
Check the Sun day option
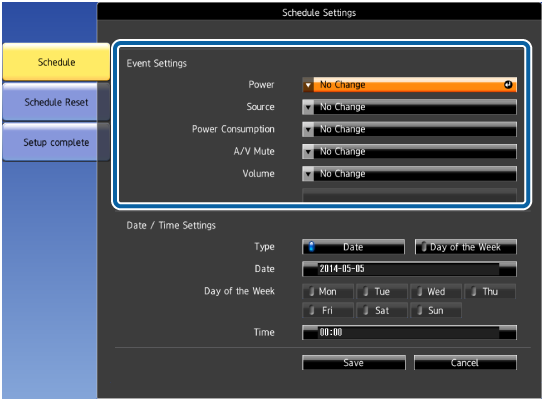pos(436,310)
